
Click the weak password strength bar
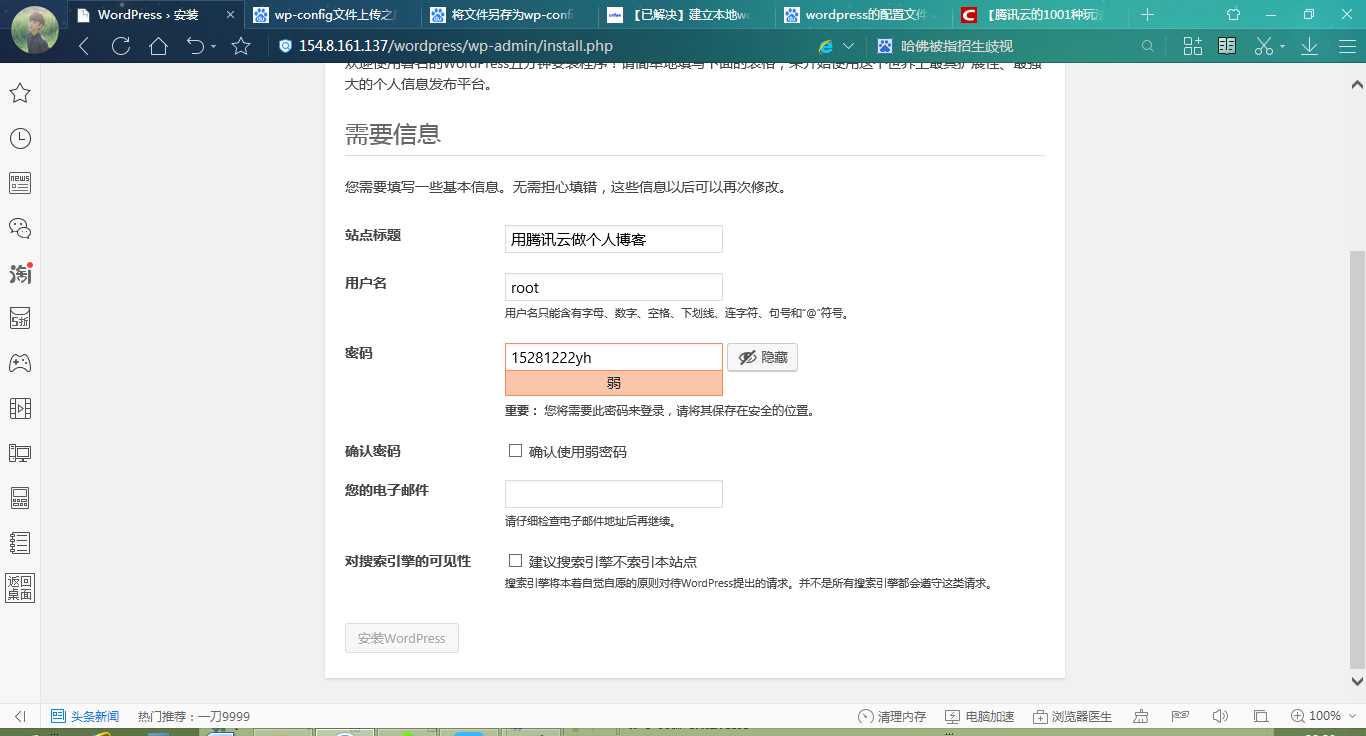(x=614, y=383)
